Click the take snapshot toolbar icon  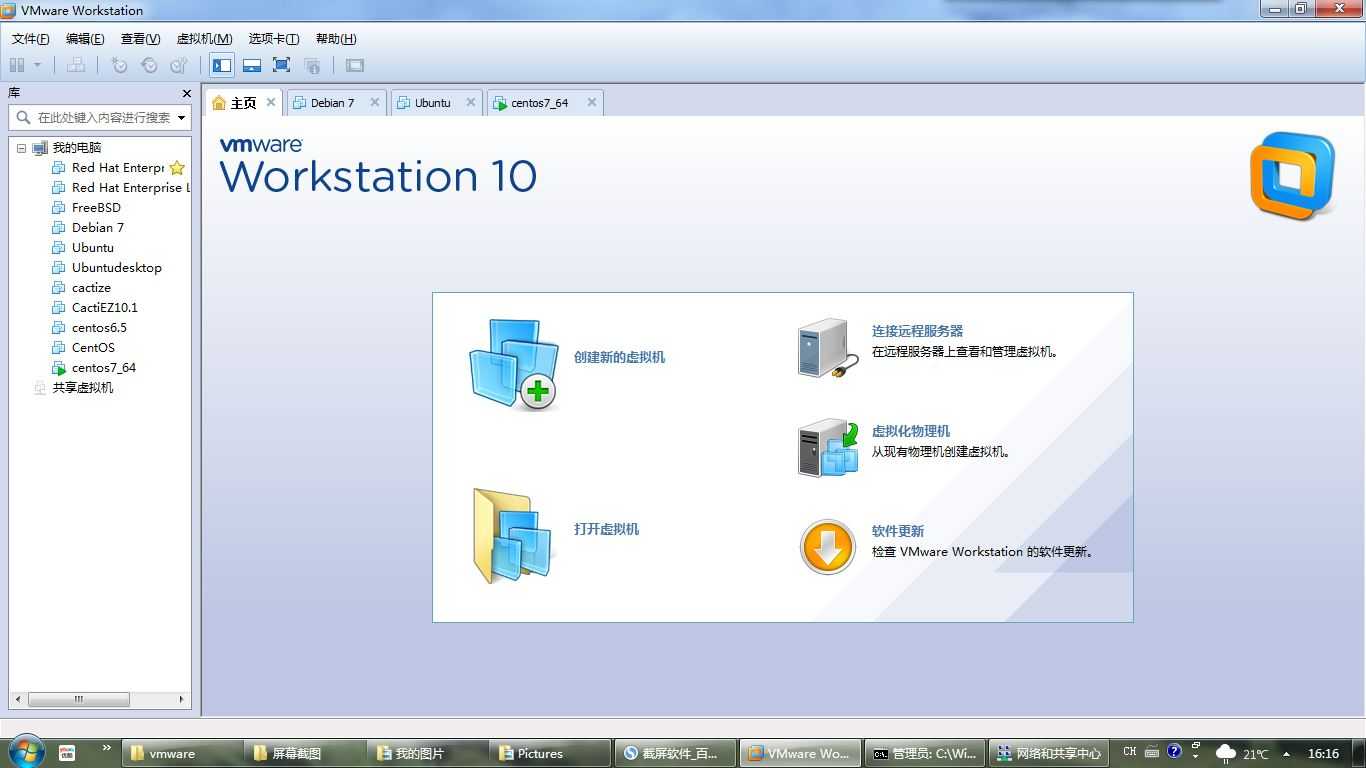click(x=119, y=65)
